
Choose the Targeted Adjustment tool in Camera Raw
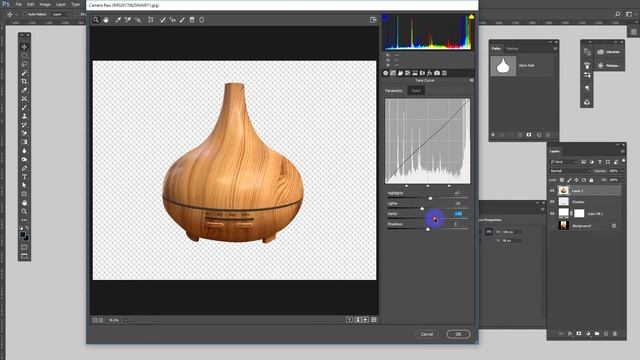138,20
